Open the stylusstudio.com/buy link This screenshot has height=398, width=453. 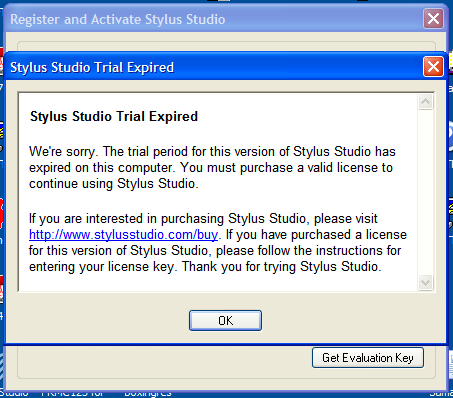[x=123, y=235]
